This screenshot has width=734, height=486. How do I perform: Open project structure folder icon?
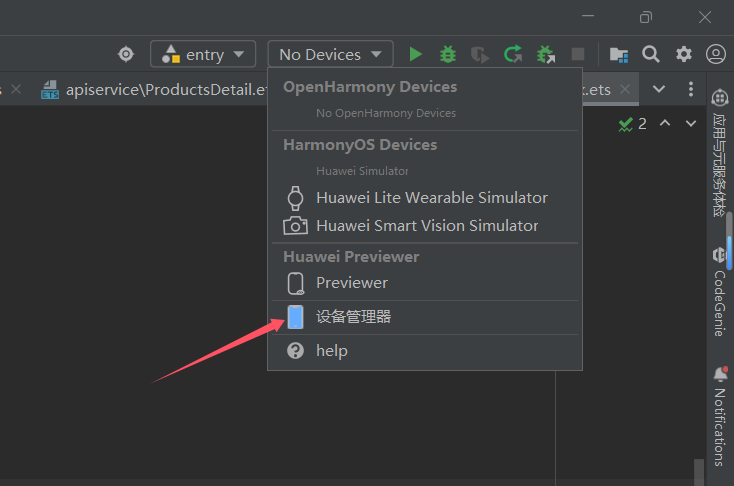[x=619, y=55]
